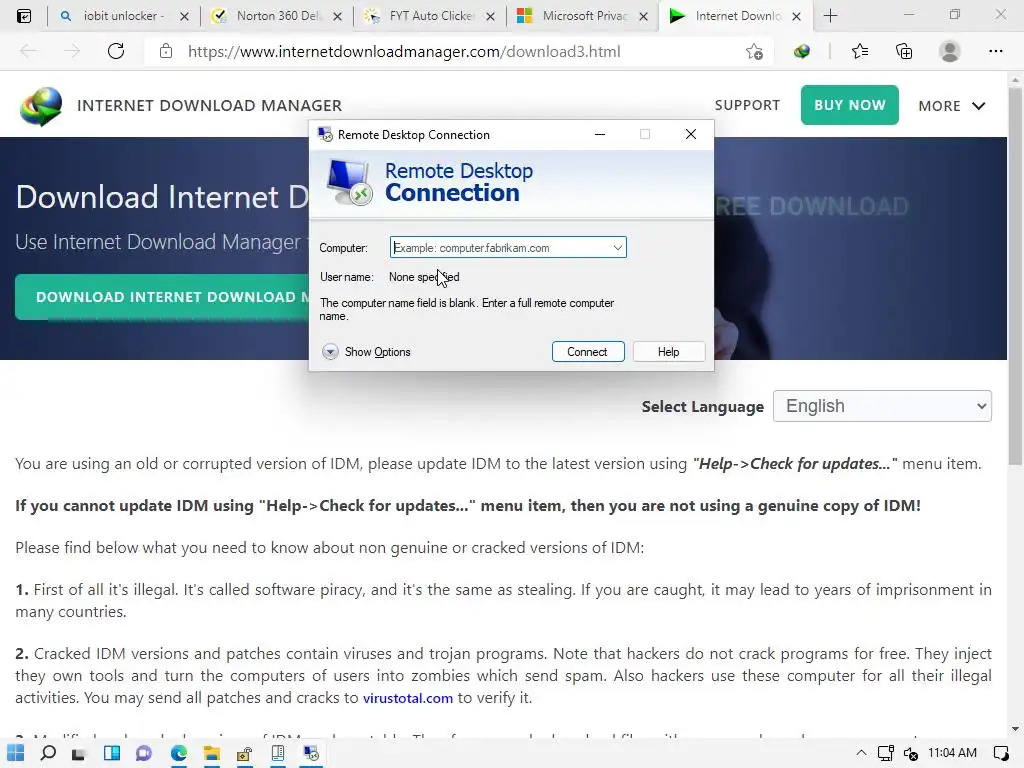Click Download Internet Download Manager button

[162, 297]
